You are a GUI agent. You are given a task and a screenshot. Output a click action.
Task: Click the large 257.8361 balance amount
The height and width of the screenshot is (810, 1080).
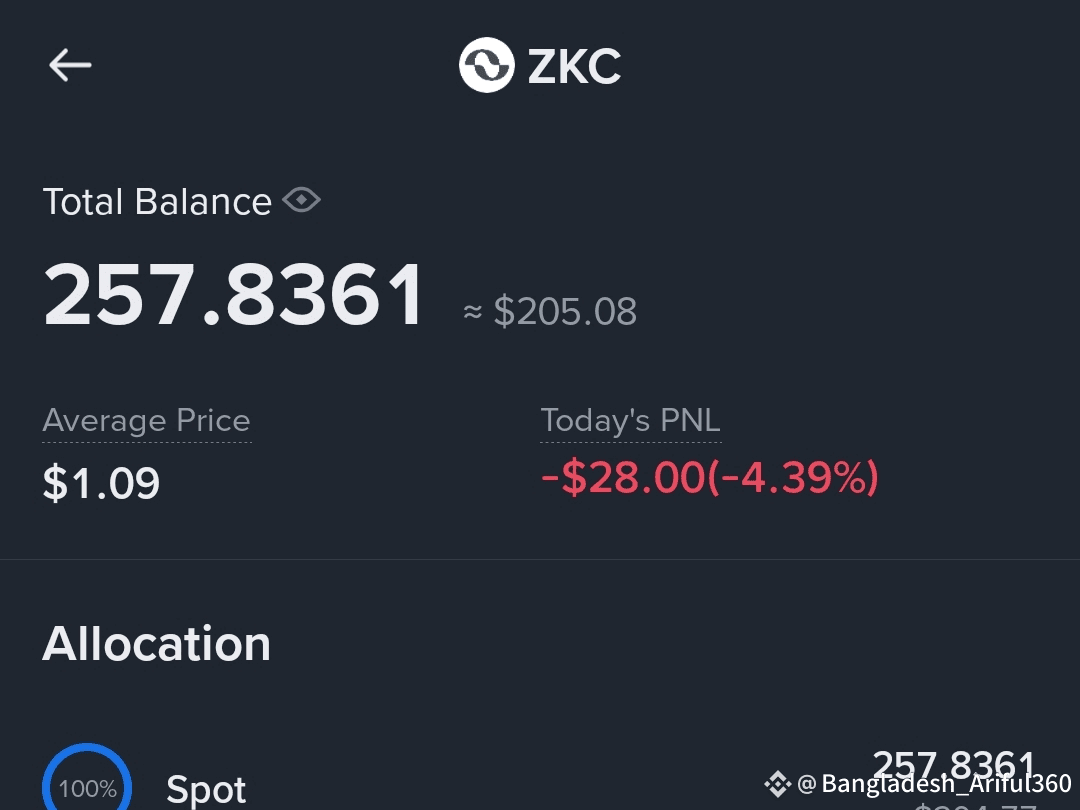233,295
